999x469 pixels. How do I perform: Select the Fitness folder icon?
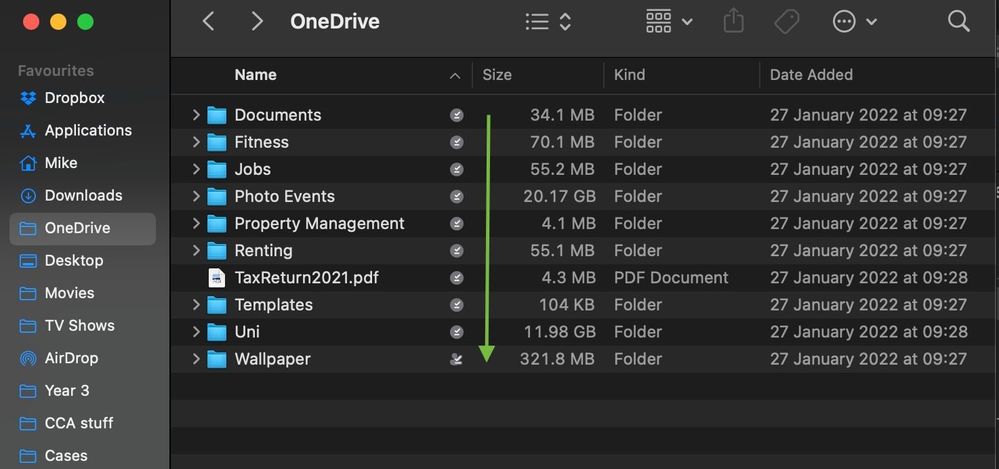pos(217,142)
